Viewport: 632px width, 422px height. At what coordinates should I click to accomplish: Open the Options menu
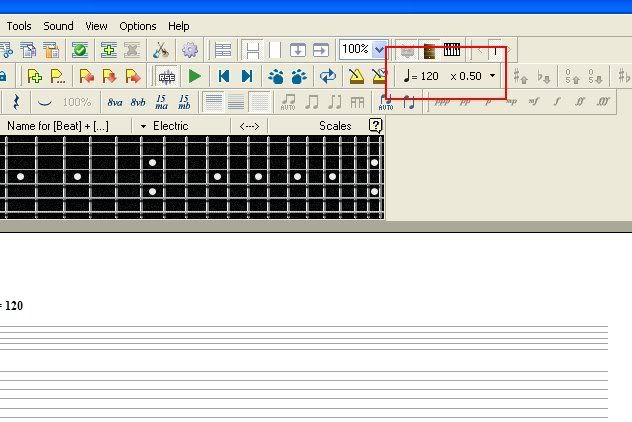click(138, 26)
